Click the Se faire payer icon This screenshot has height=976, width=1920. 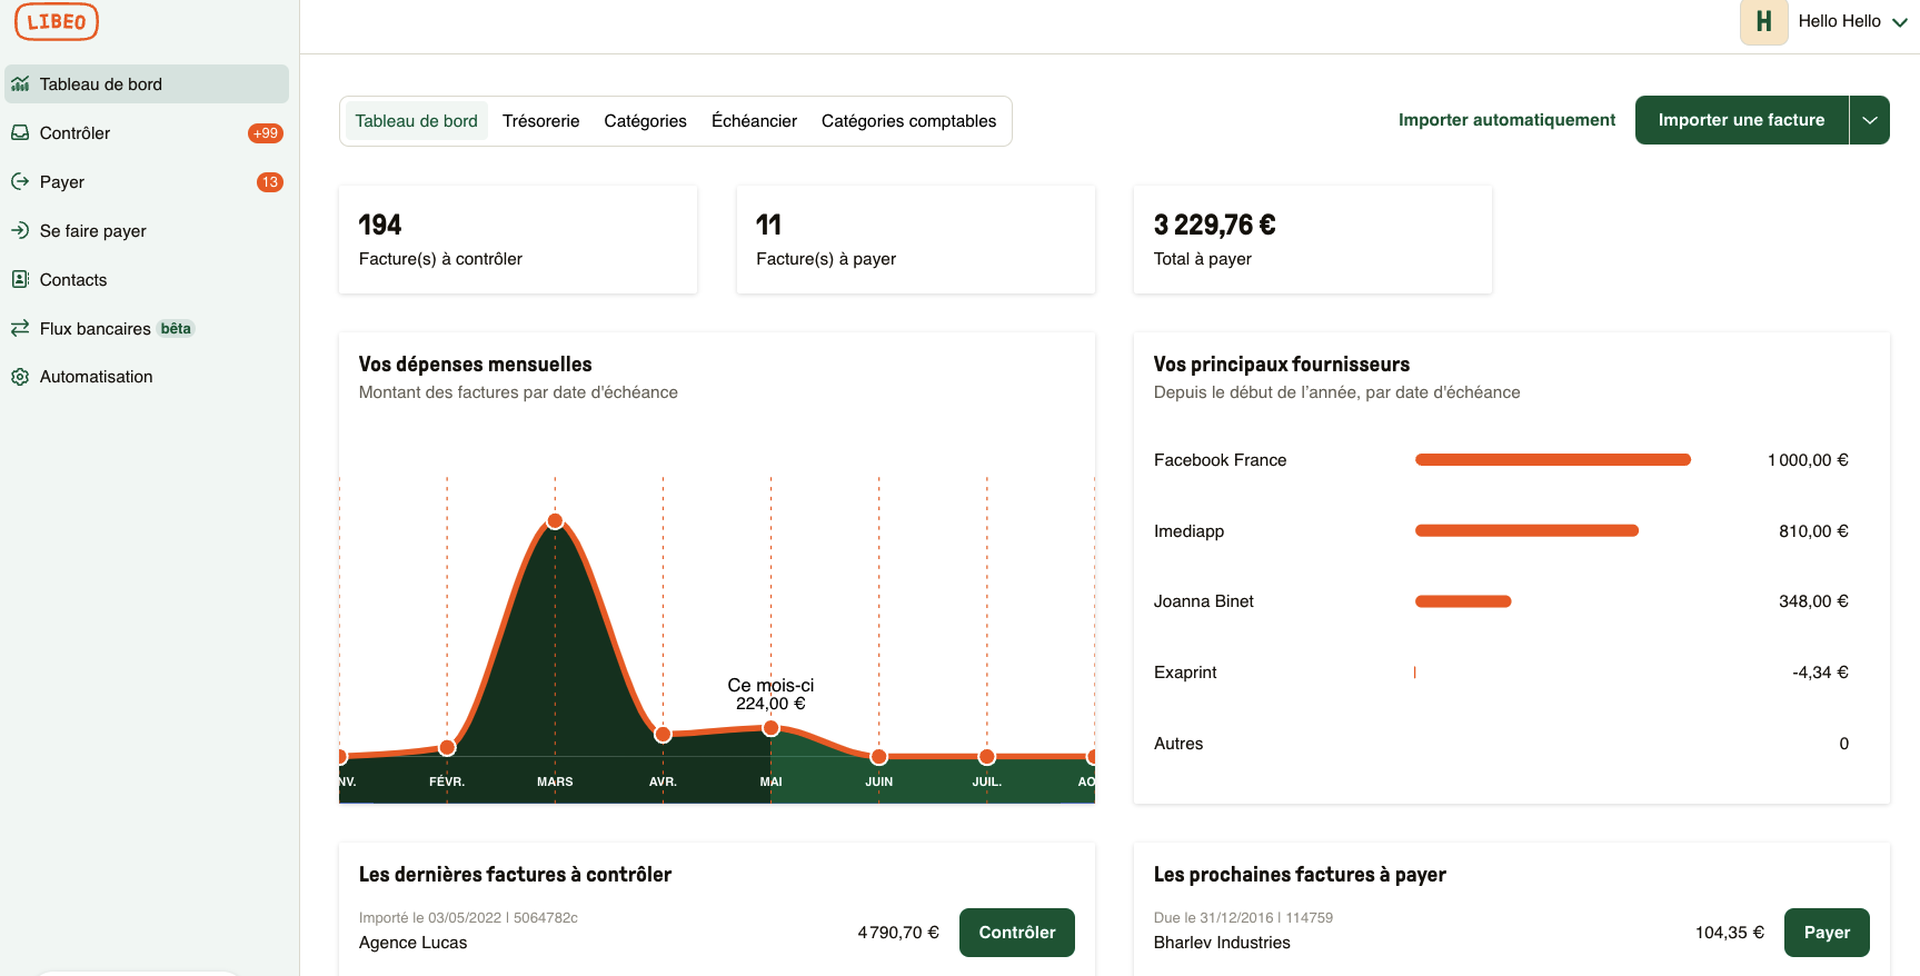point(20,231)
